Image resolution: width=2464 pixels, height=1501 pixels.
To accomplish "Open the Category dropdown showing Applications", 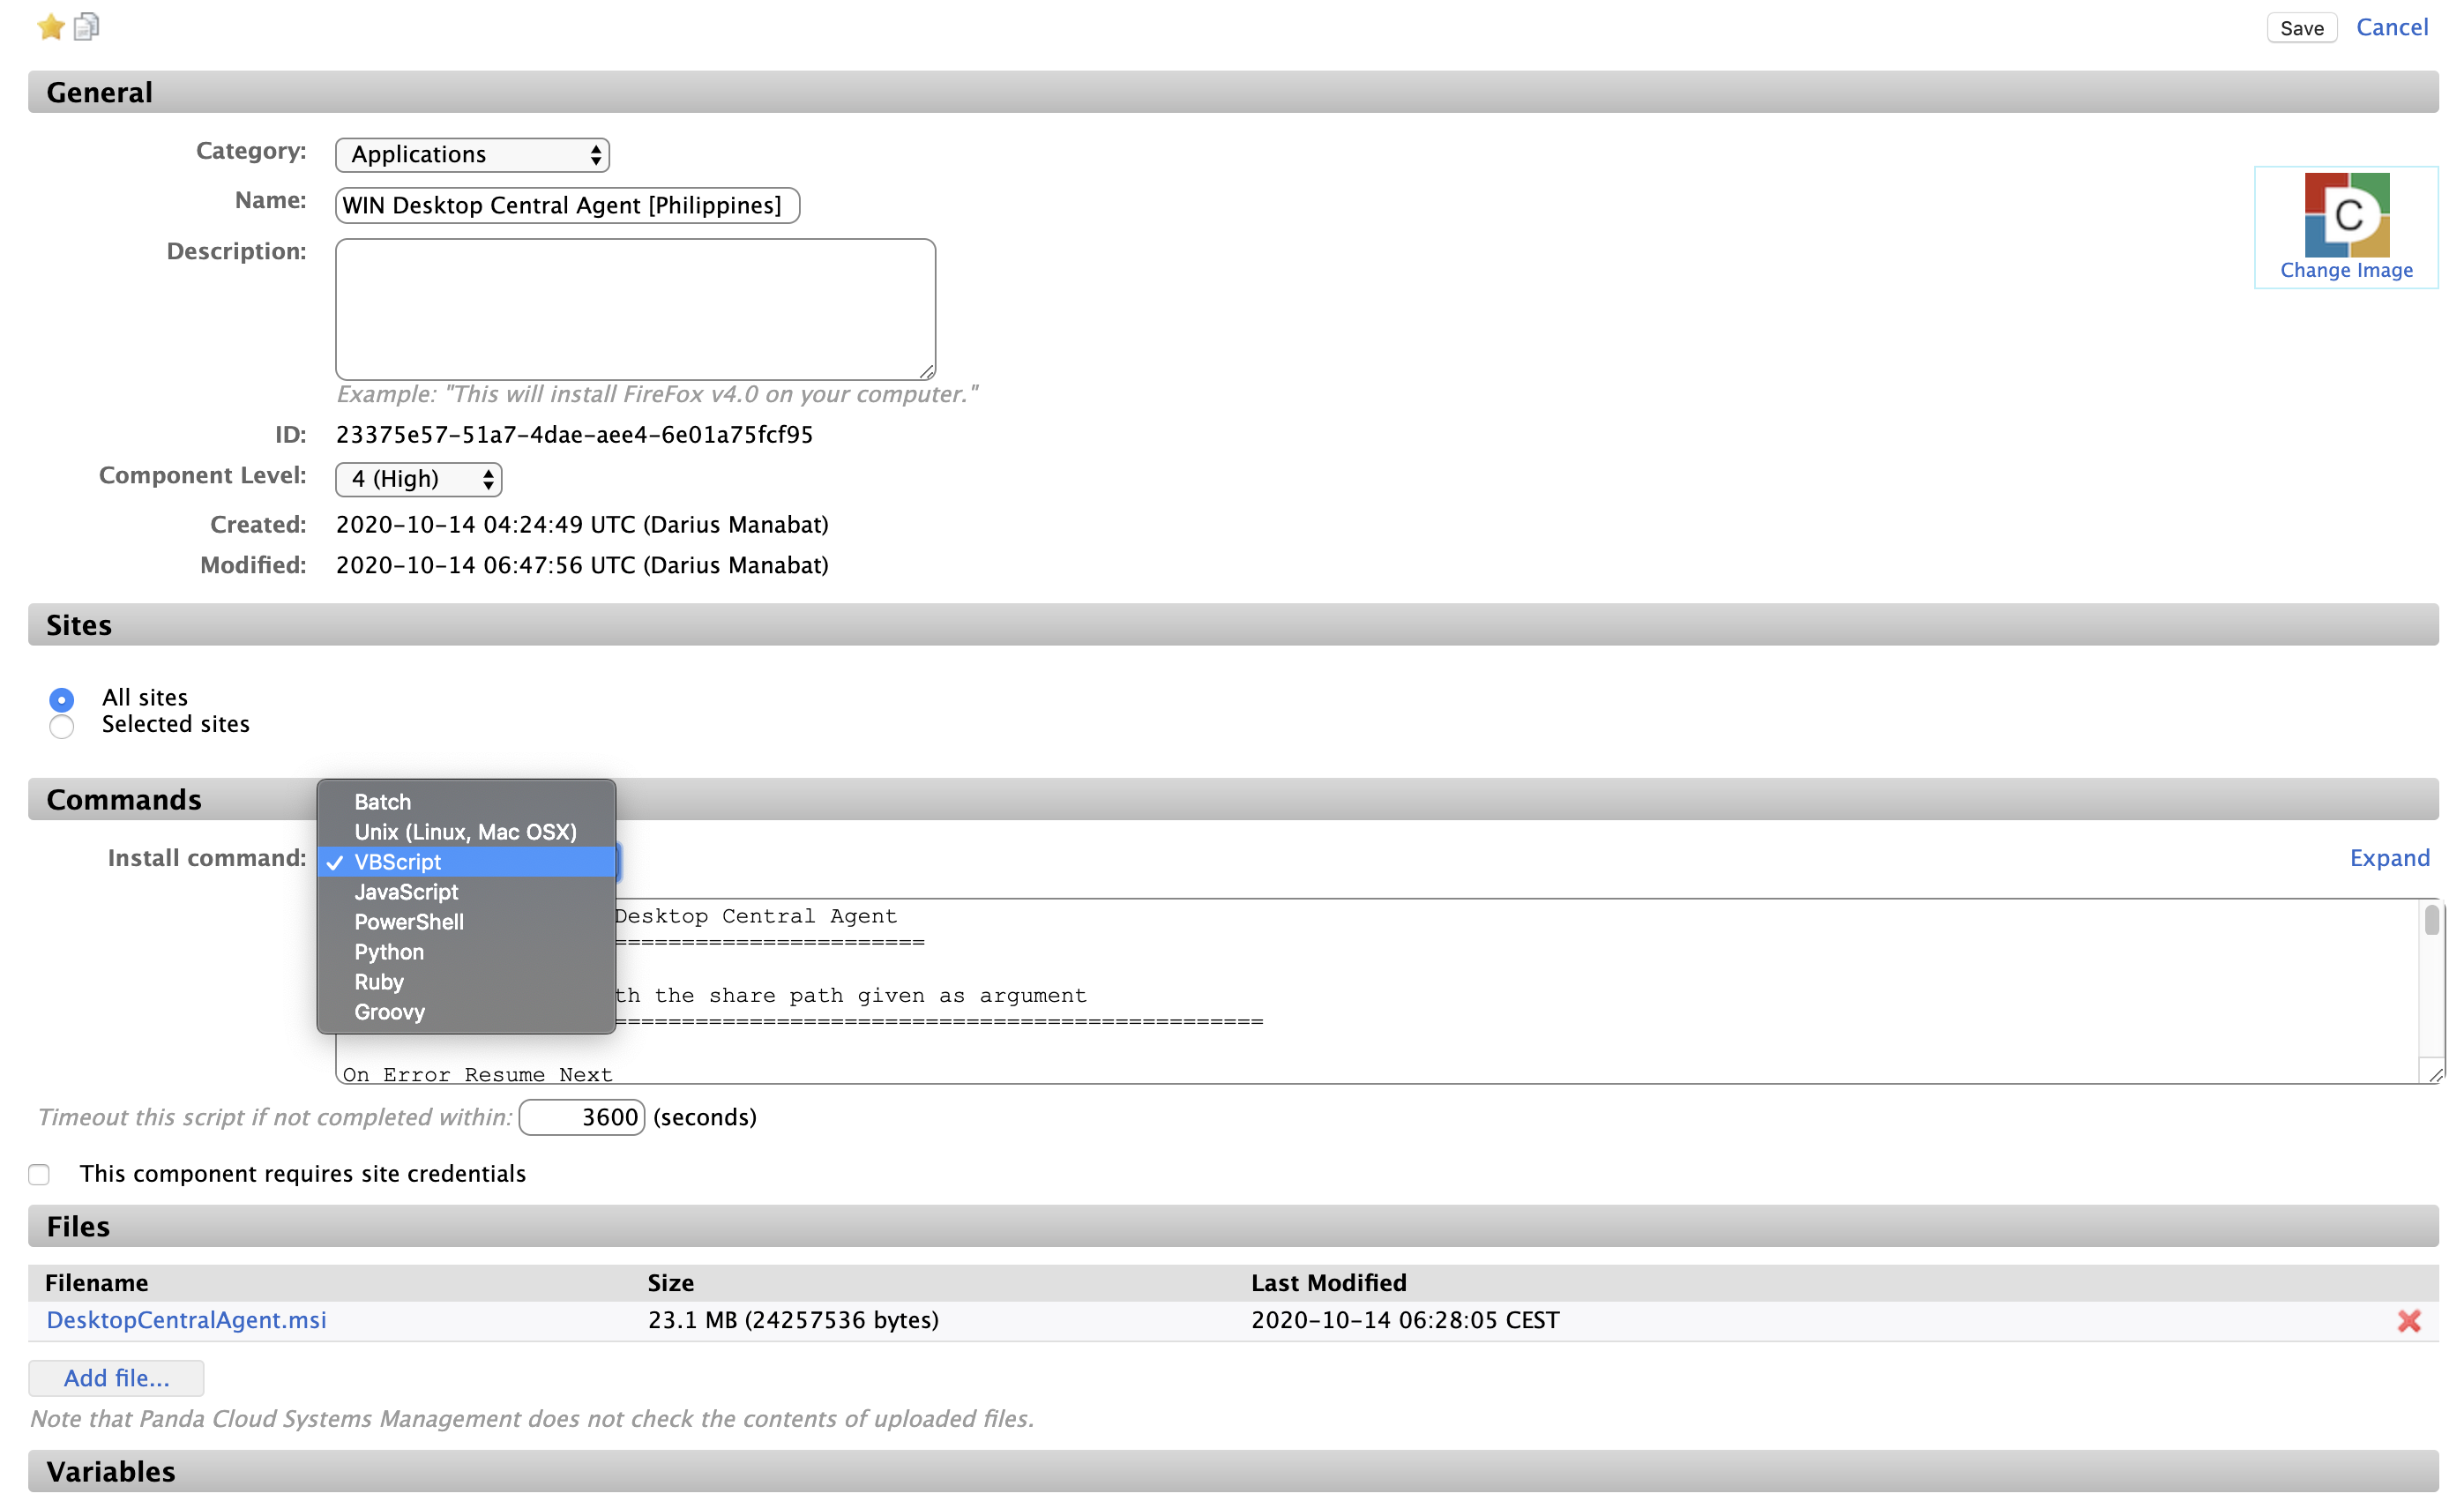I will pyautogui.click(x=472, y=155).
